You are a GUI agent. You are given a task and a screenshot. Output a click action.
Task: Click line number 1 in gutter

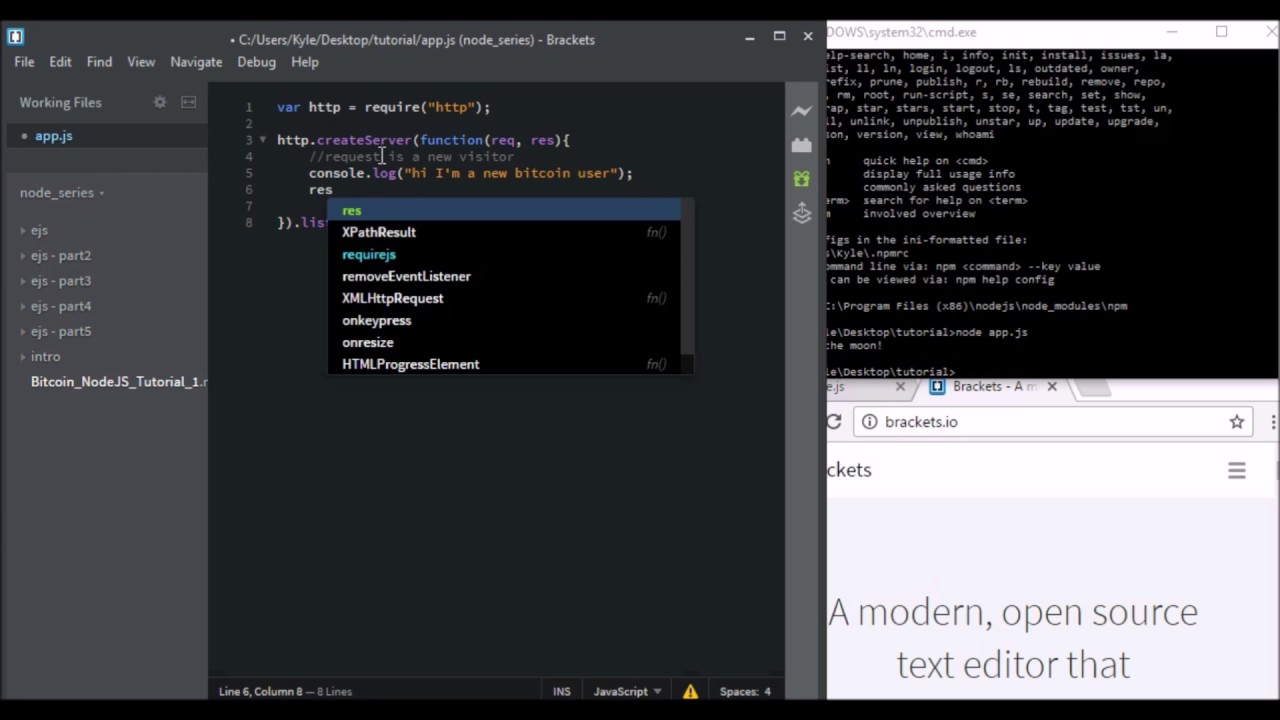point(249,107)
